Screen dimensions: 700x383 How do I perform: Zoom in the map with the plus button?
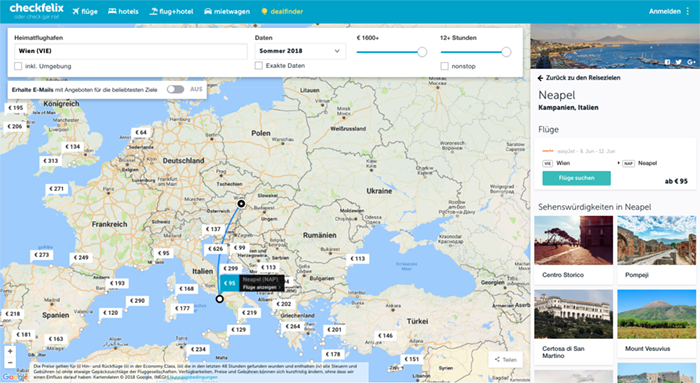point(10,351)
